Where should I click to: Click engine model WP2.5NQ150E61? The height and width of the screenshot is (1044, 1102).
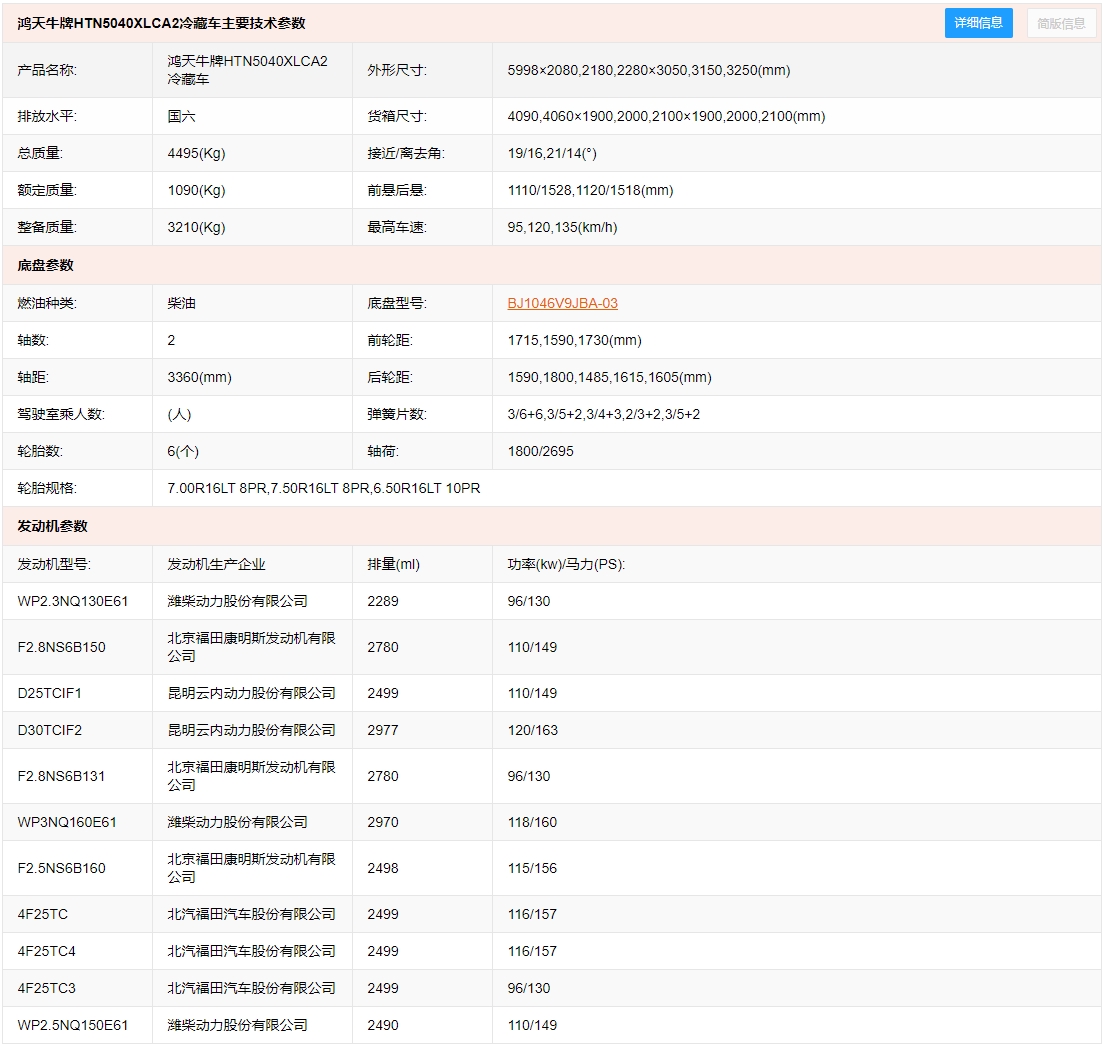pyautogui.click(x=73, y=1025)
